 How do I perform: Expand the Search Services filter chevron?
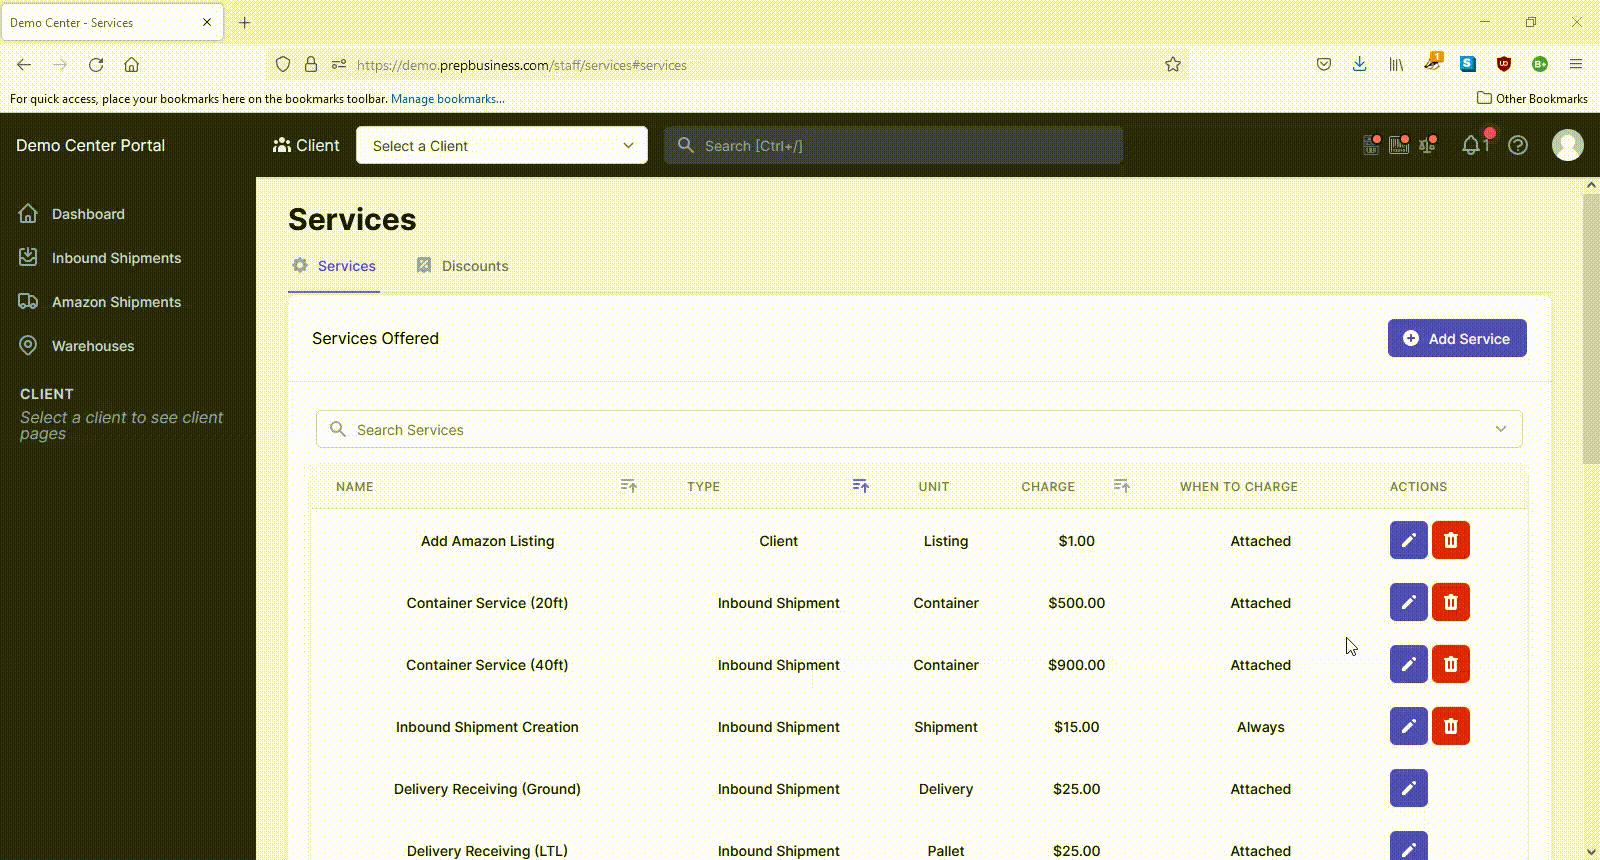pyautogui.click(x=1500, y=429)
